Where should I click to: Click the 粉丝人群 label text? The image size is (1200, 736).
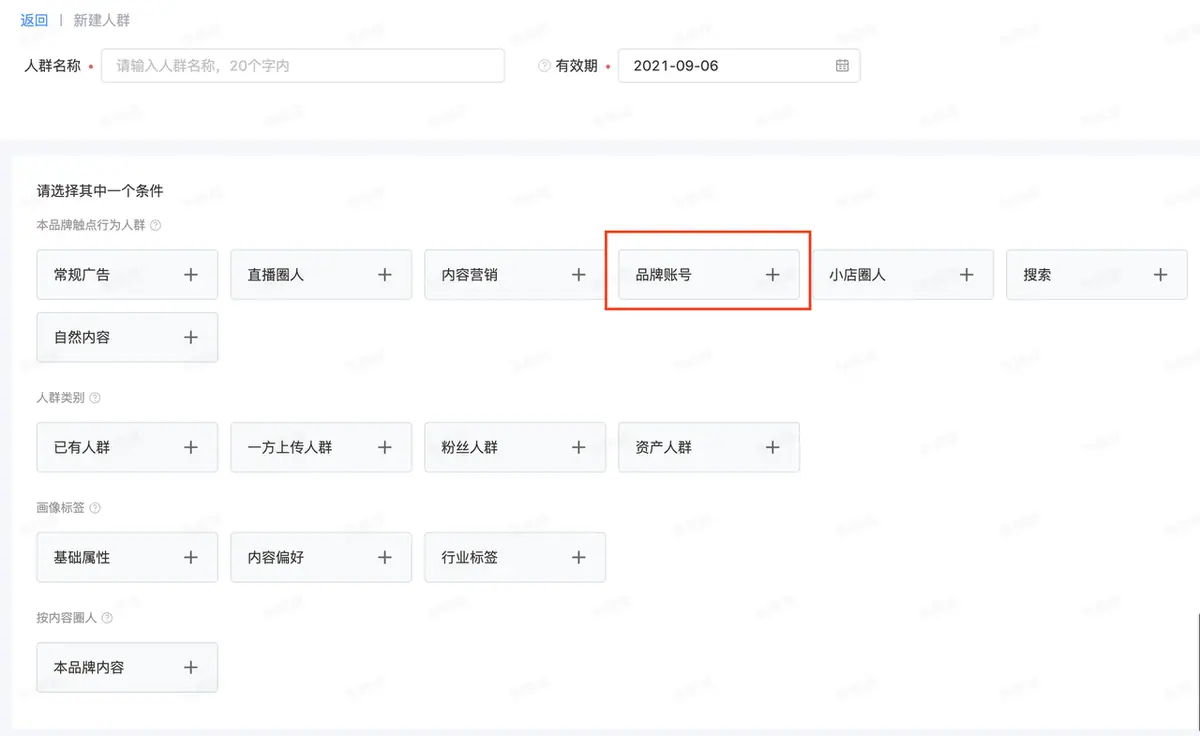pyautogui.click(x=470, y=447)
